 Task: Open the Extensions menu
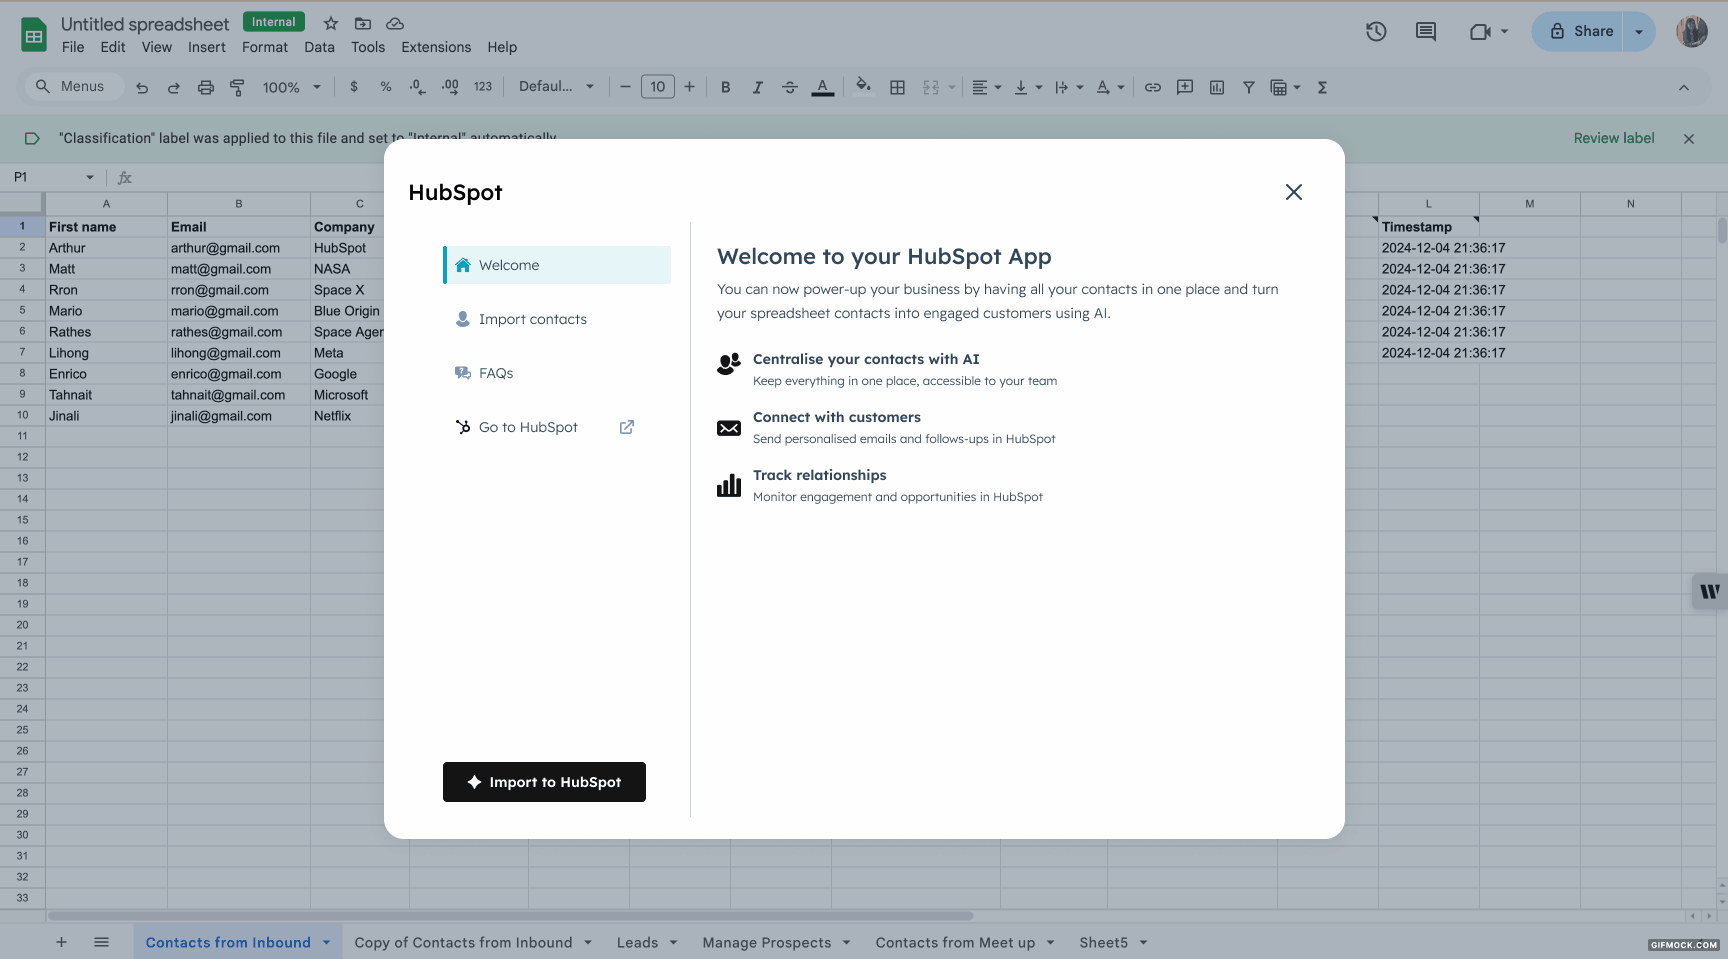point(436,47)
